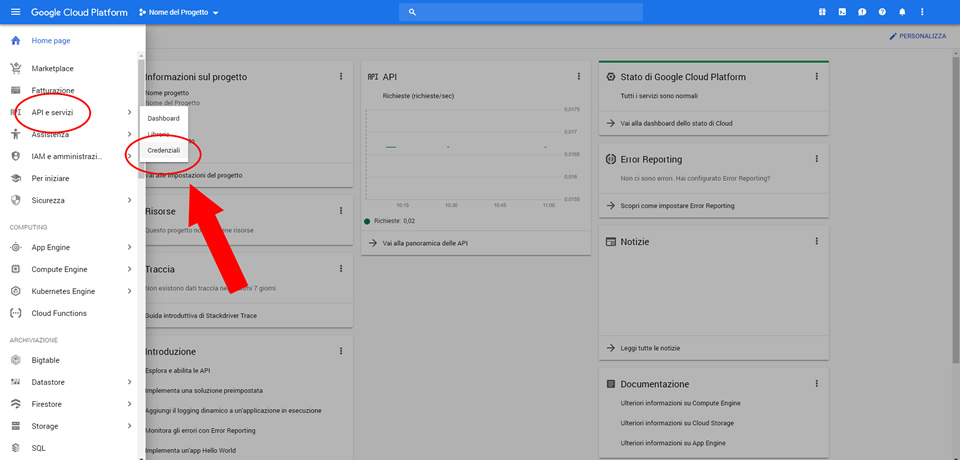
Task: Open the Stato di Google Cloud Platform card options menu
Action: pos(816,77)
